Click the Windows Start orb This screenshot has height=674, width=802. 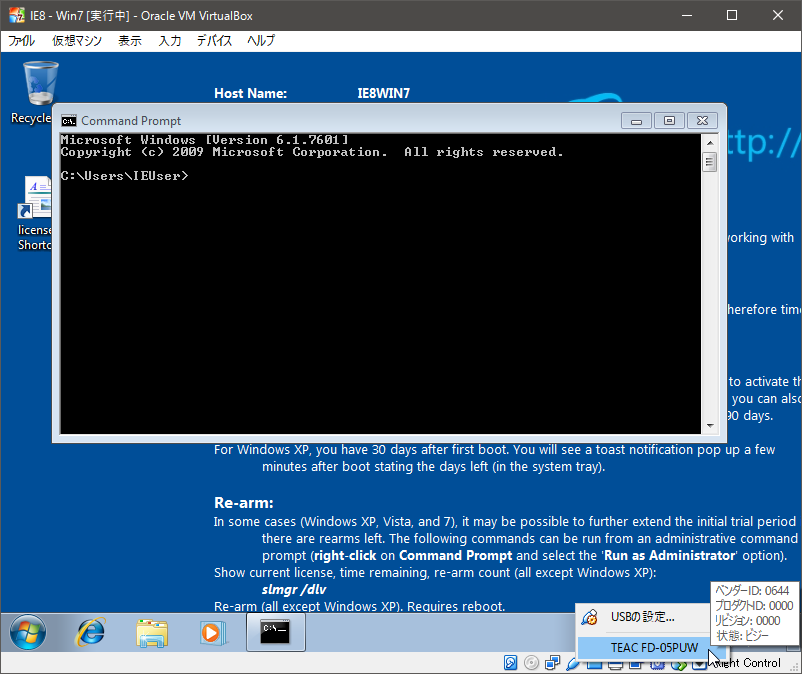coord(28,632)
